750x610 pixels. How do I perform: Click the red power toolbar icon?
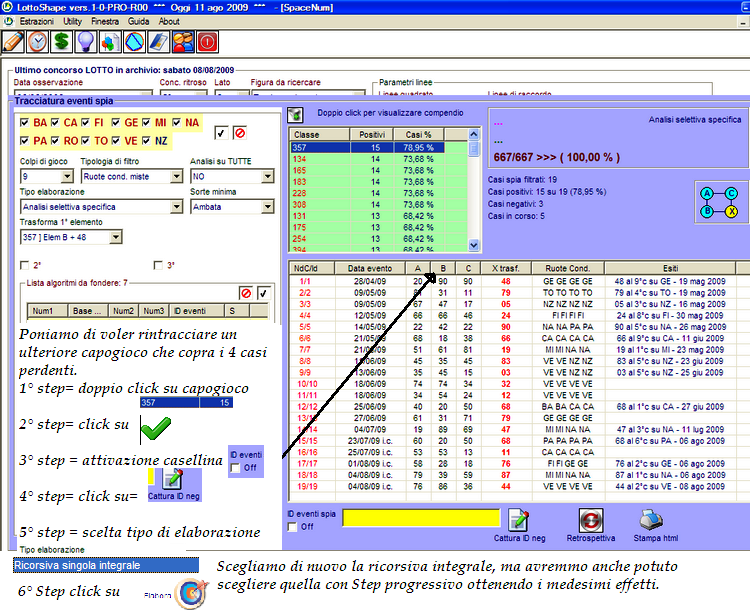[207, 42]
